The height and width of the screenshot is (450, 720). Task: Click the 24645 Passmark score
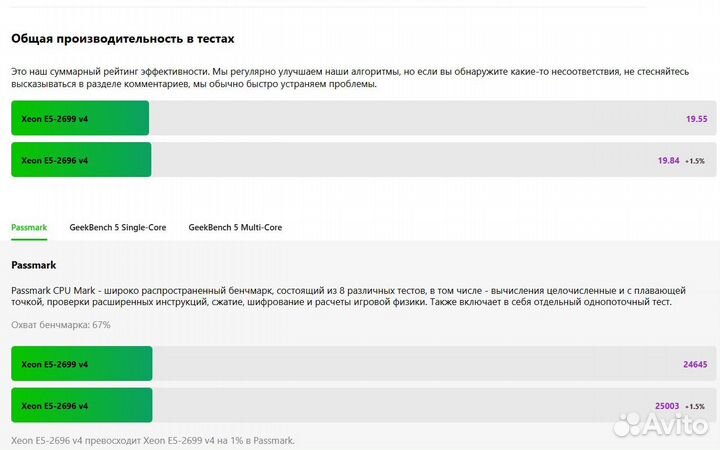(695, 365)
